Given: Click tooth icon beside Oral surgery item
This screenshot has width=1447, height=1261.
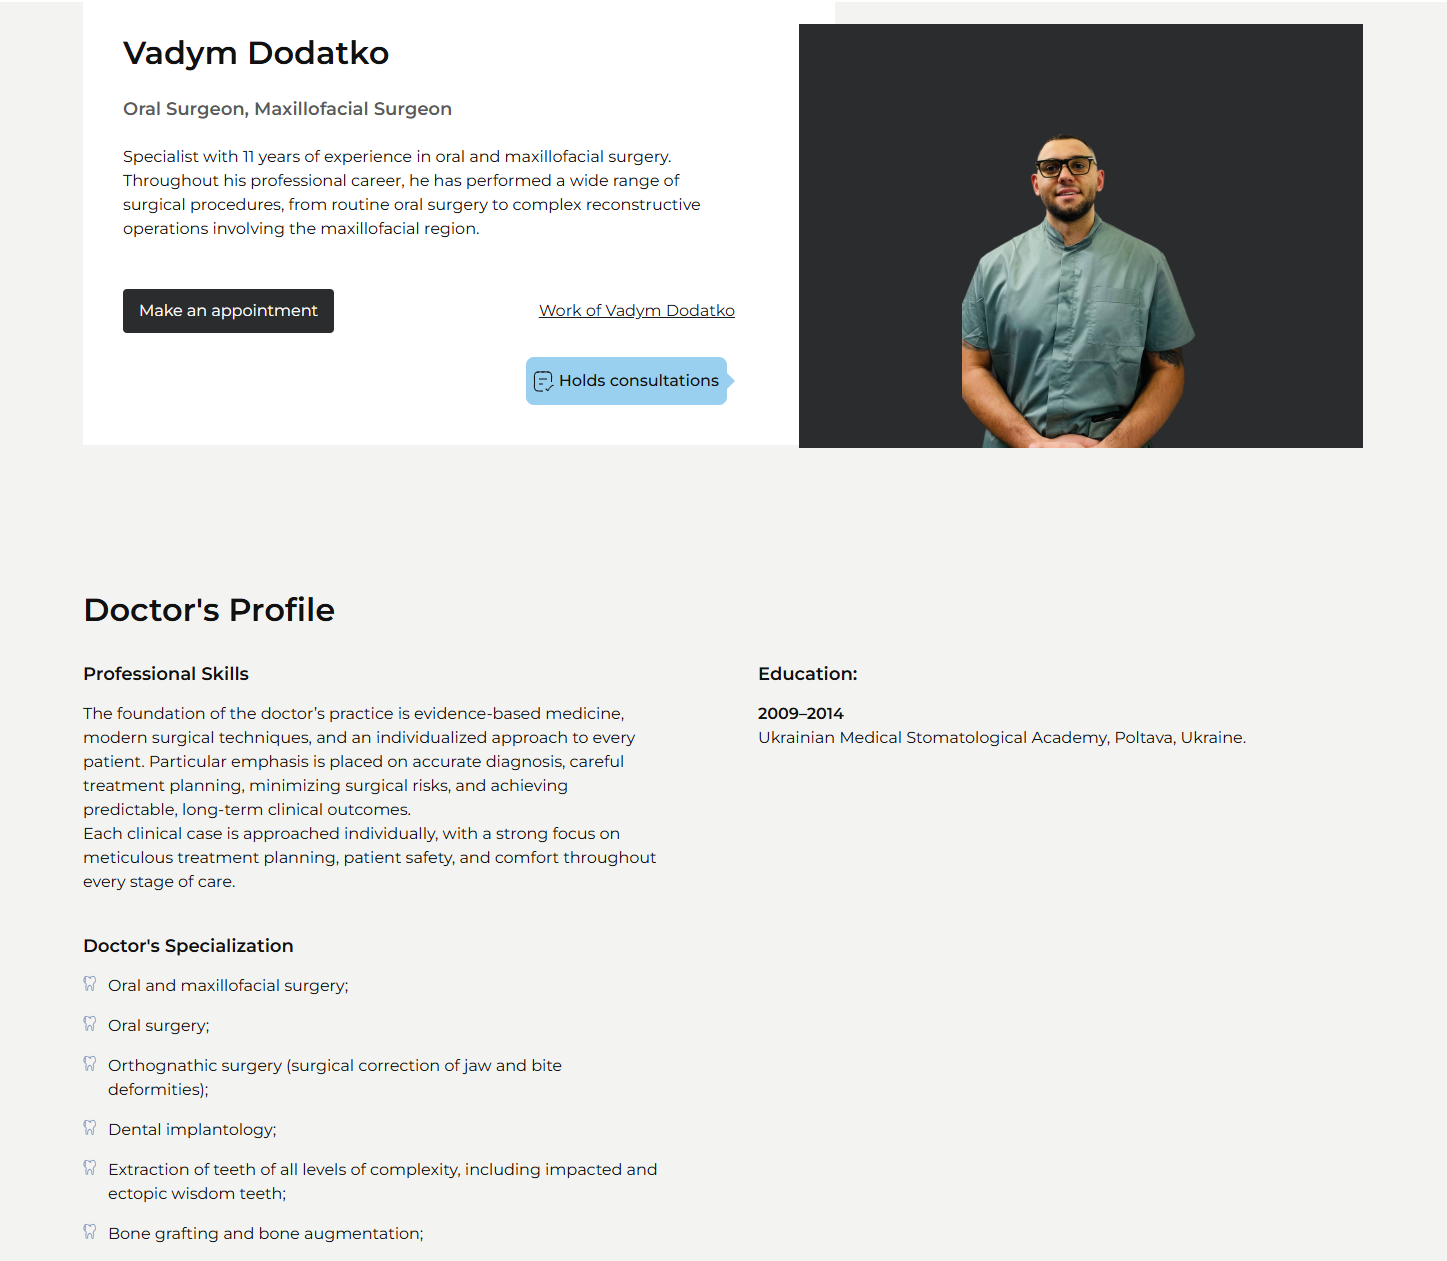Looking at the screenshot, I should point(90,1024).
